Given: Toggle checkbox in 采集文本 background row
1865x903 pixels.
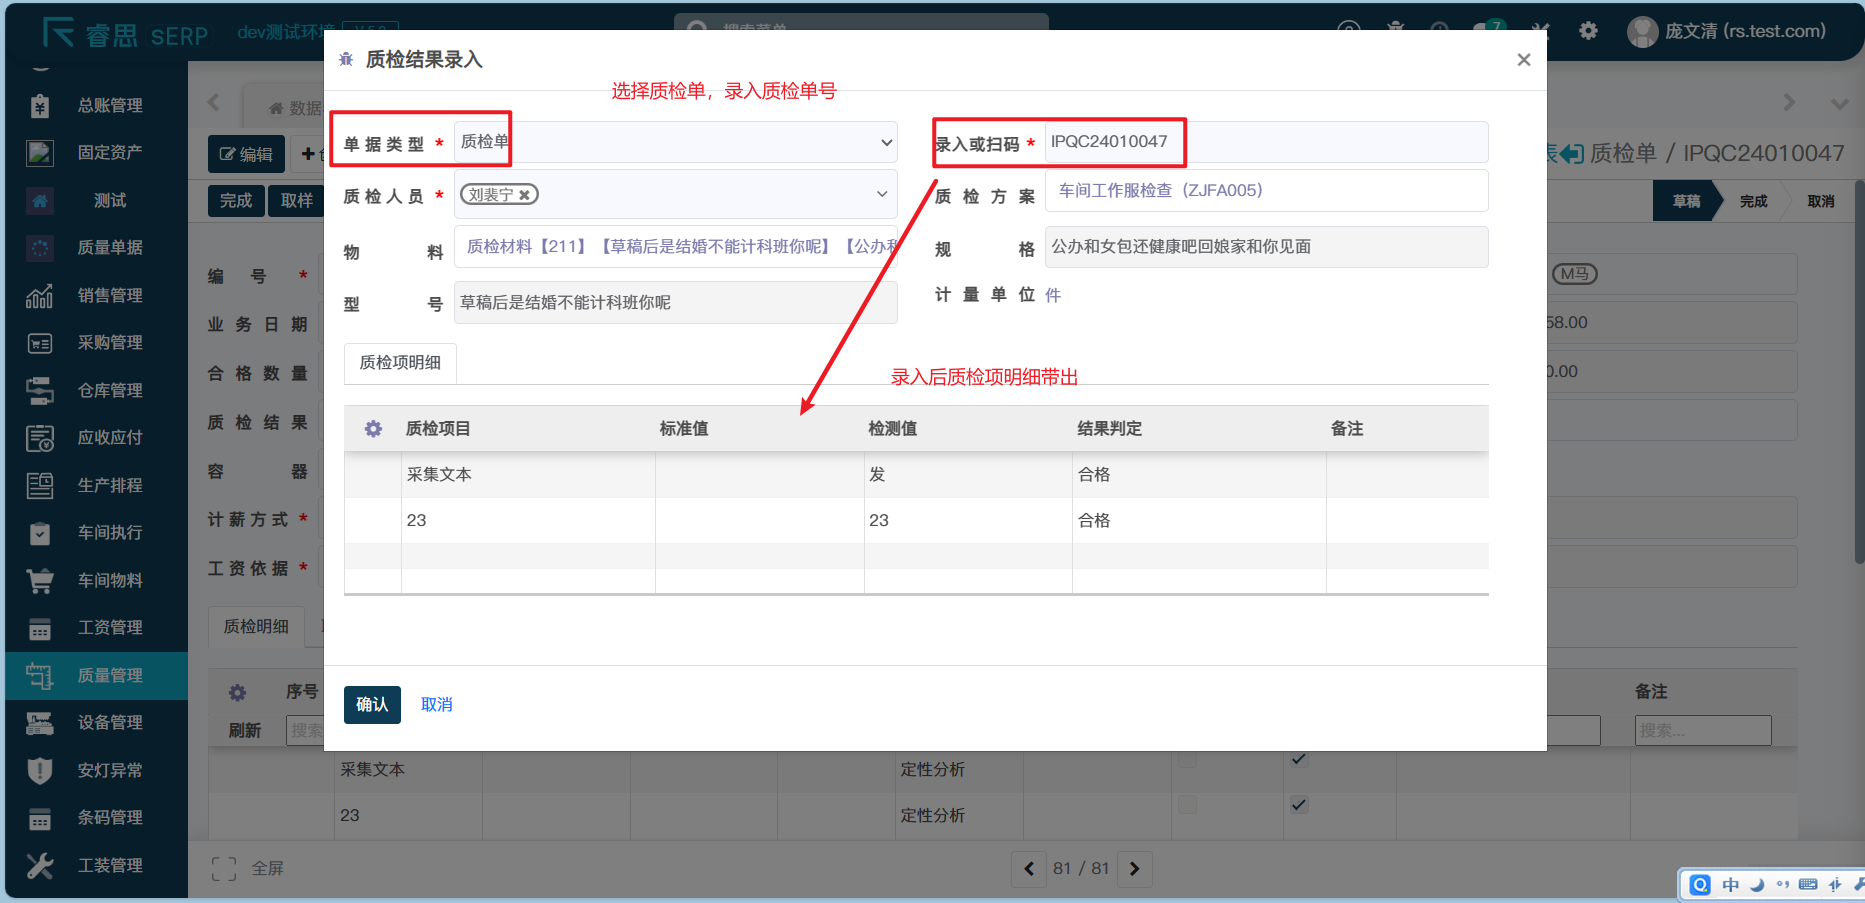Looking at the screenshot, I should tap(1298, 759).
